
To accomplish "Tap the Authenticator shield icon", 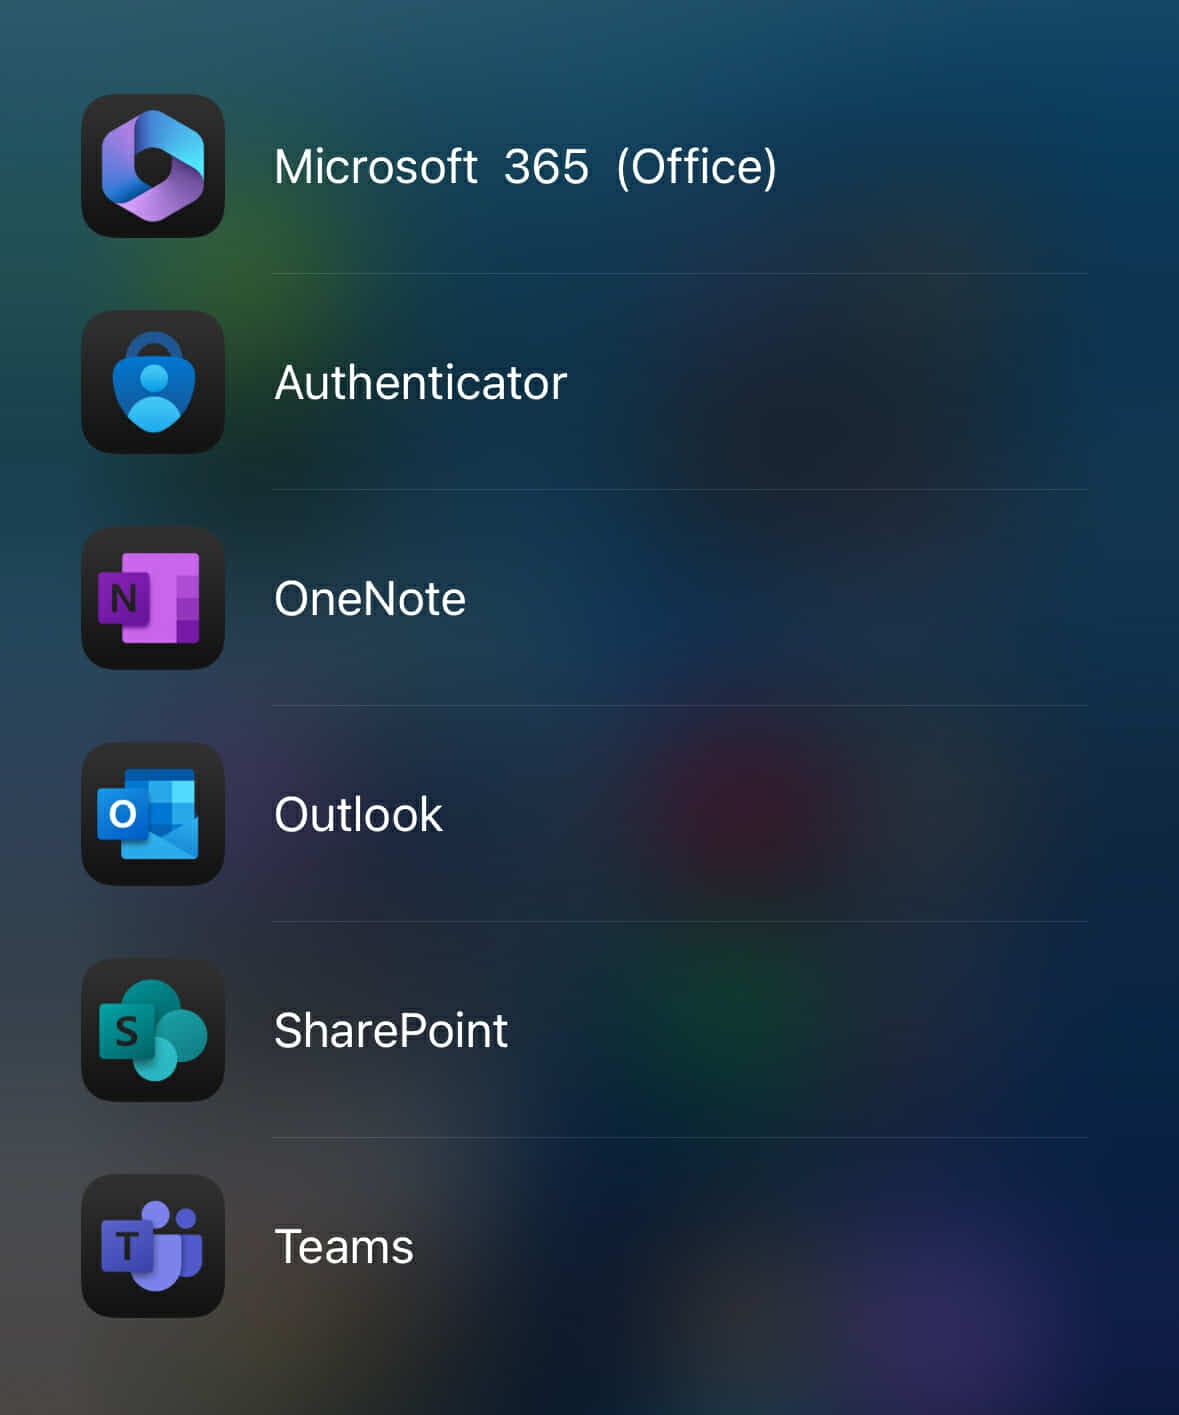I will (x=153, y=382).
